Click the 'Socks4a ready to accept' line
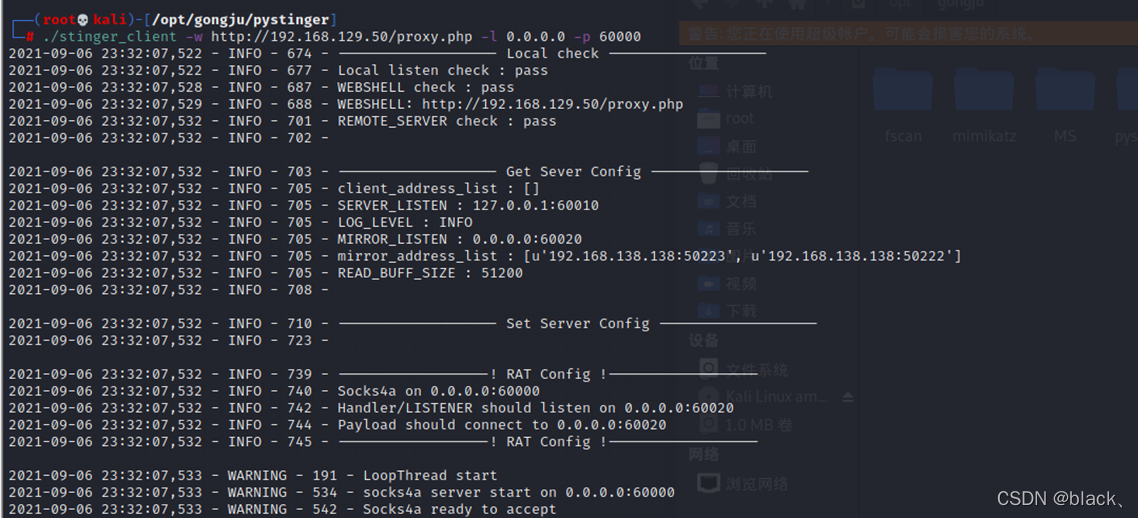Screen dimensions: 1138x518 [x=282, y=509]
